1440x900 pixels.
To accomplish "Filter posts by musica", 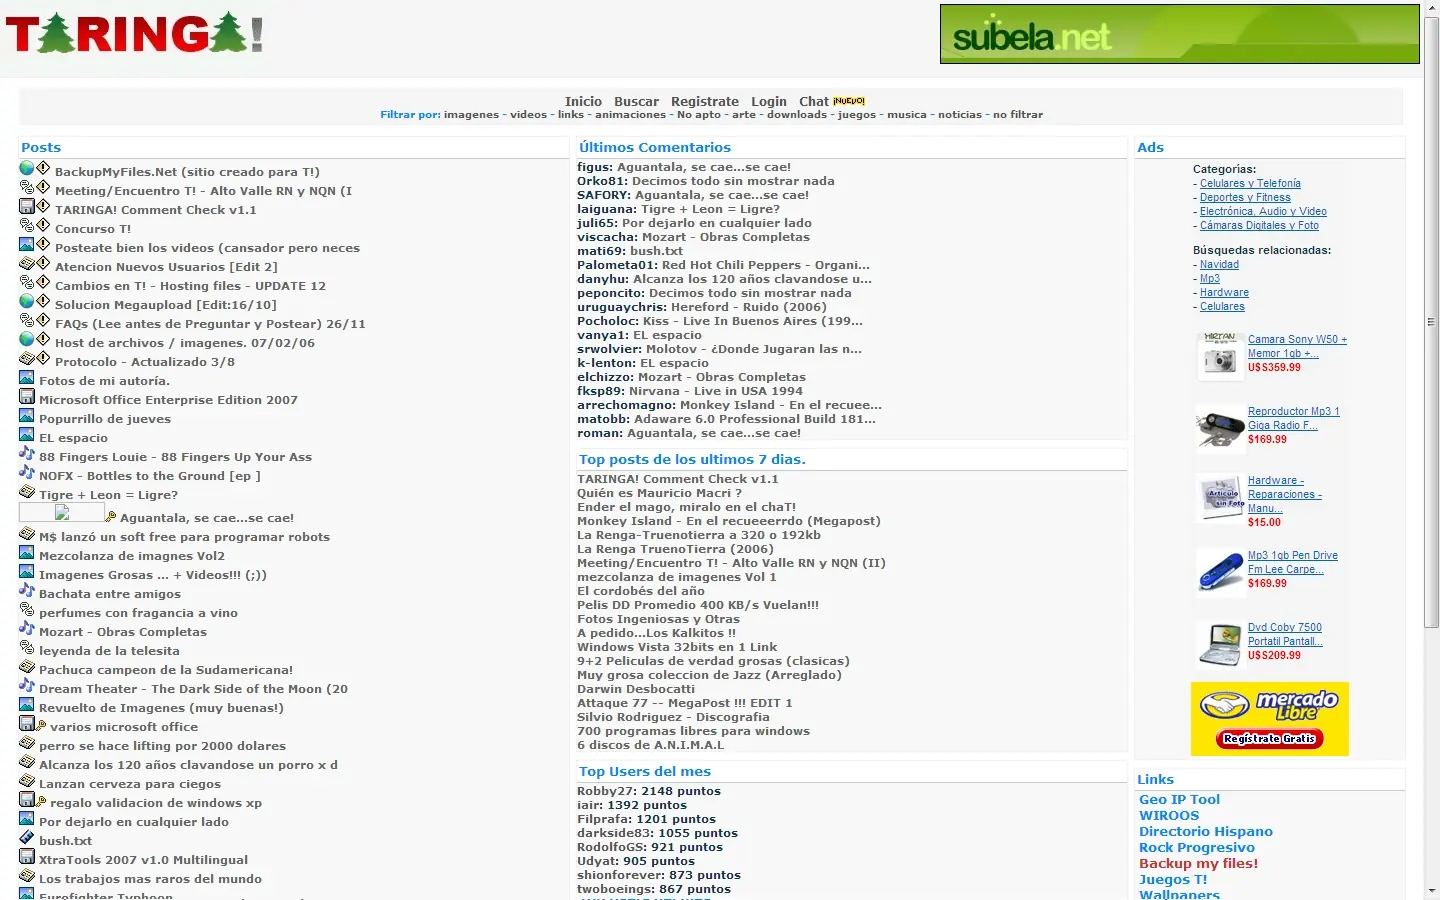I will [907, 115].
